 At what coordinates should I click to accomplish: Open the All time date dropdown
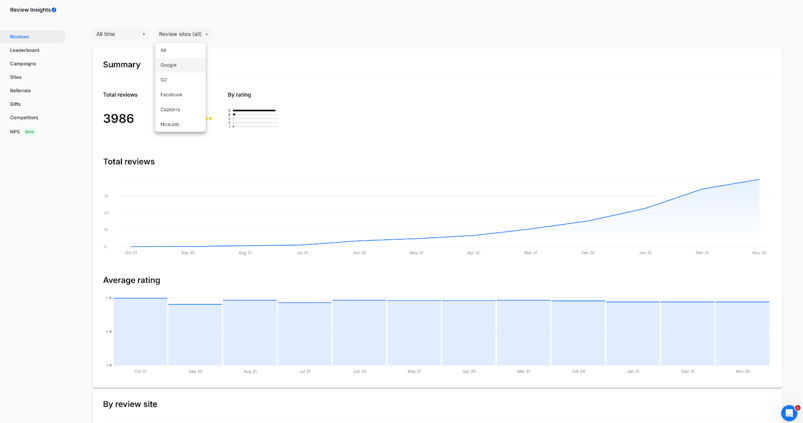(121, 34)
